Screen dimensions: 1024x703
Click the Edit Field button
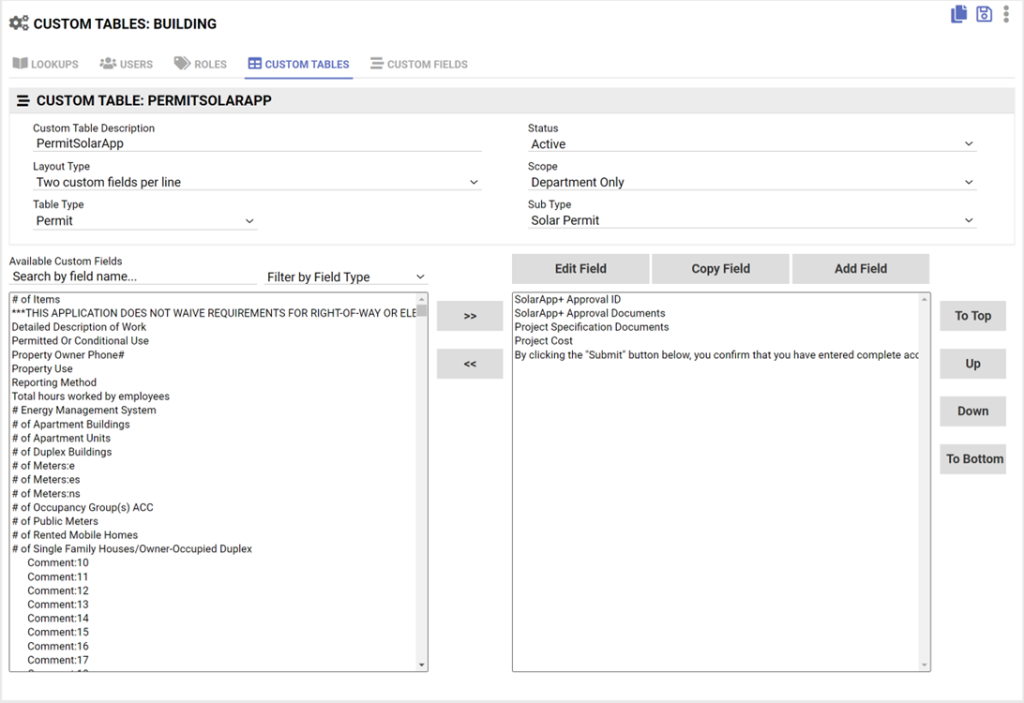pos(580,268)
